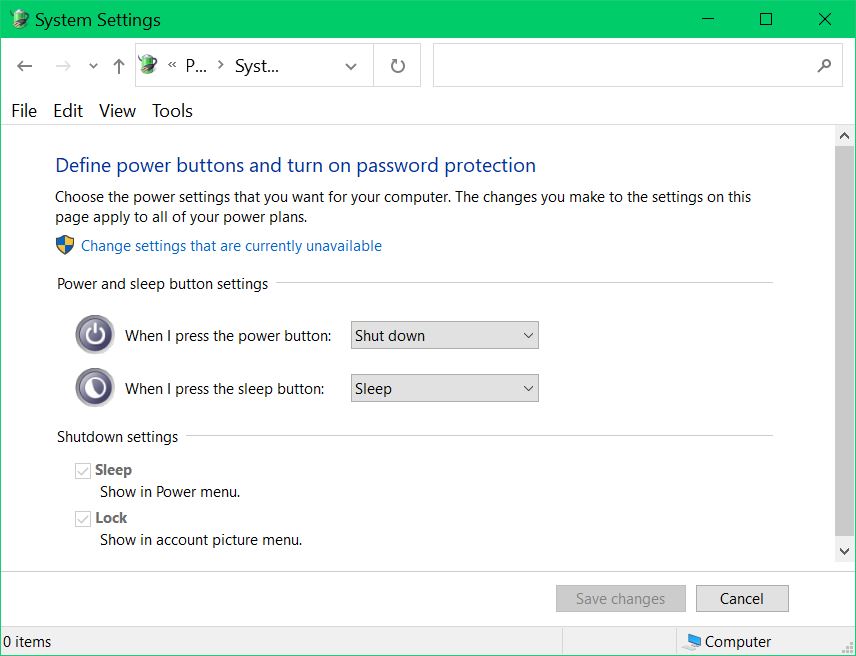Click the Back navigation arrow
Viewport: 856px width, 656px height.
pos(25,66)
